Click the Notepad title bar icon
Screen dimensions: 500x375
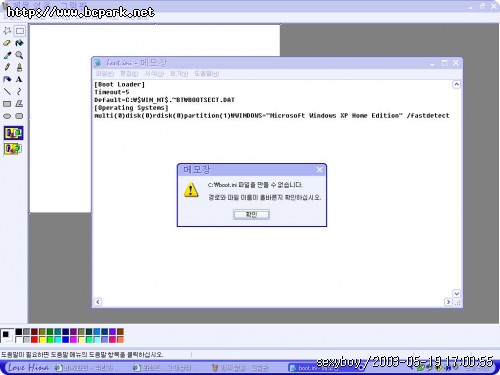98,63
